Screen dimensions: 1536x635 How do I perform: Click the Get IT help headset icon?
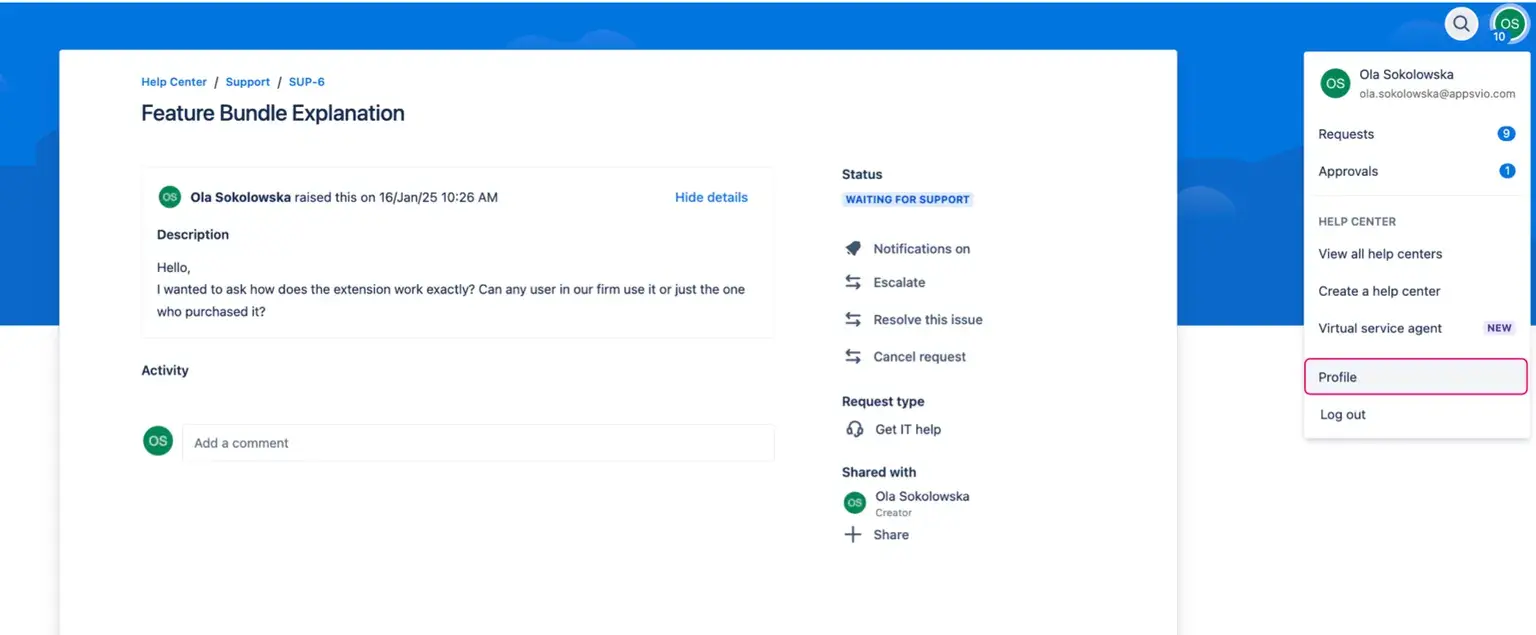[x=854, y=429]
